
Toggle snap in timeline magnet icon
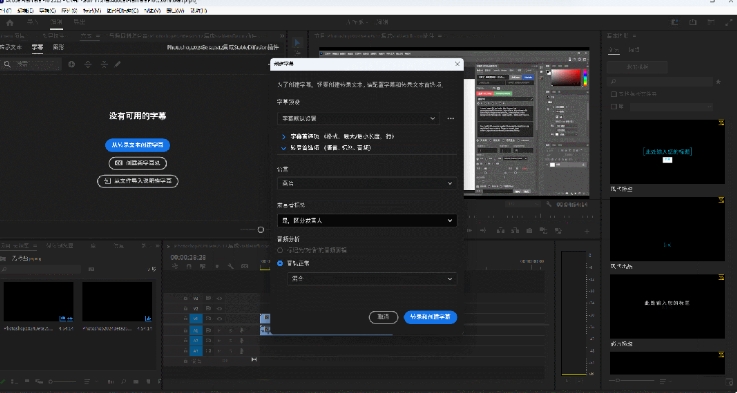188,267
